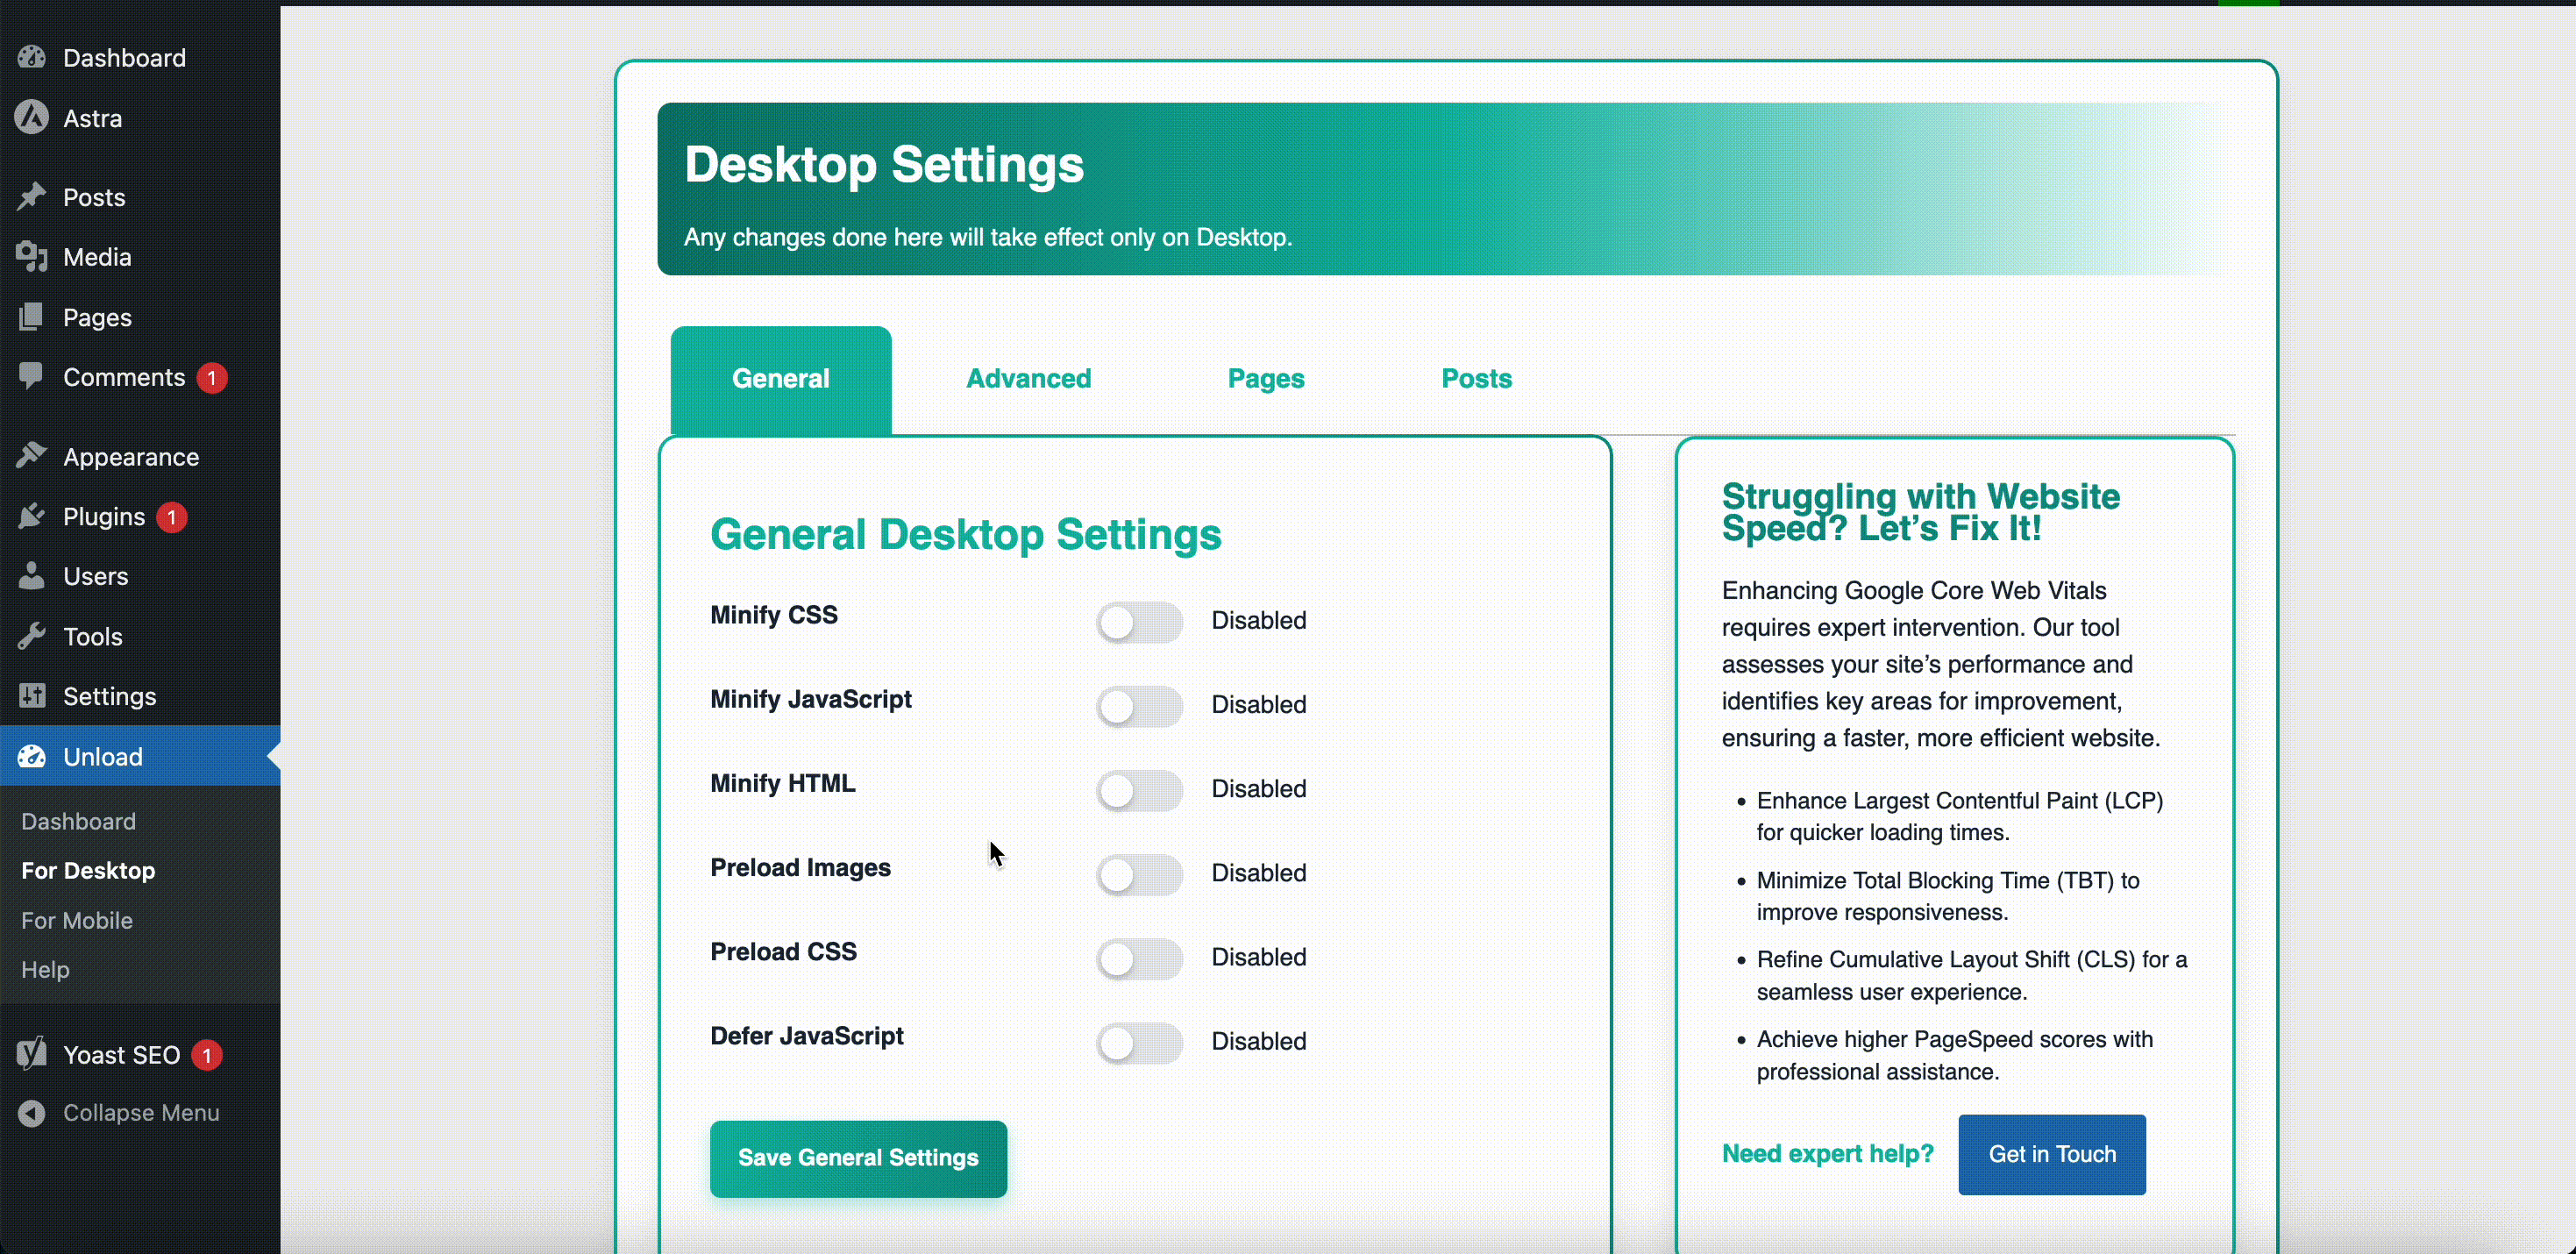Click Disabled status next to Preload CSS
This screenshot has height=1254, width=2576.
point(1259,957)
